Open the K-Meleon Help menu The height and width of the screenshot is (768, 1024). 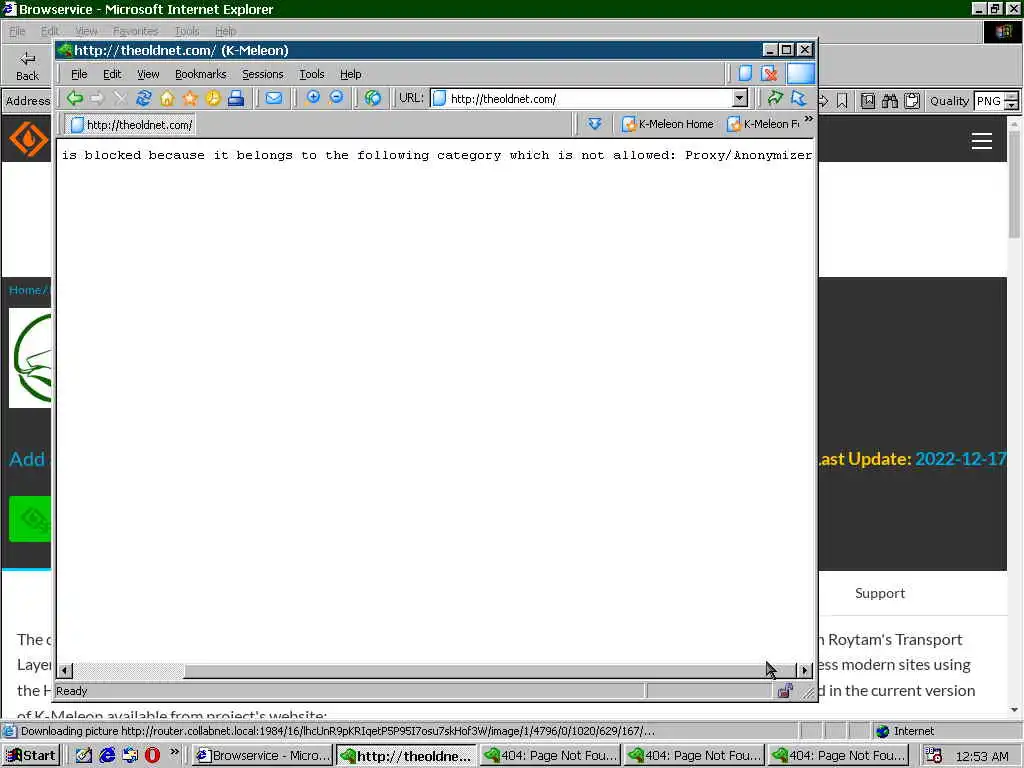coord(351,74)
